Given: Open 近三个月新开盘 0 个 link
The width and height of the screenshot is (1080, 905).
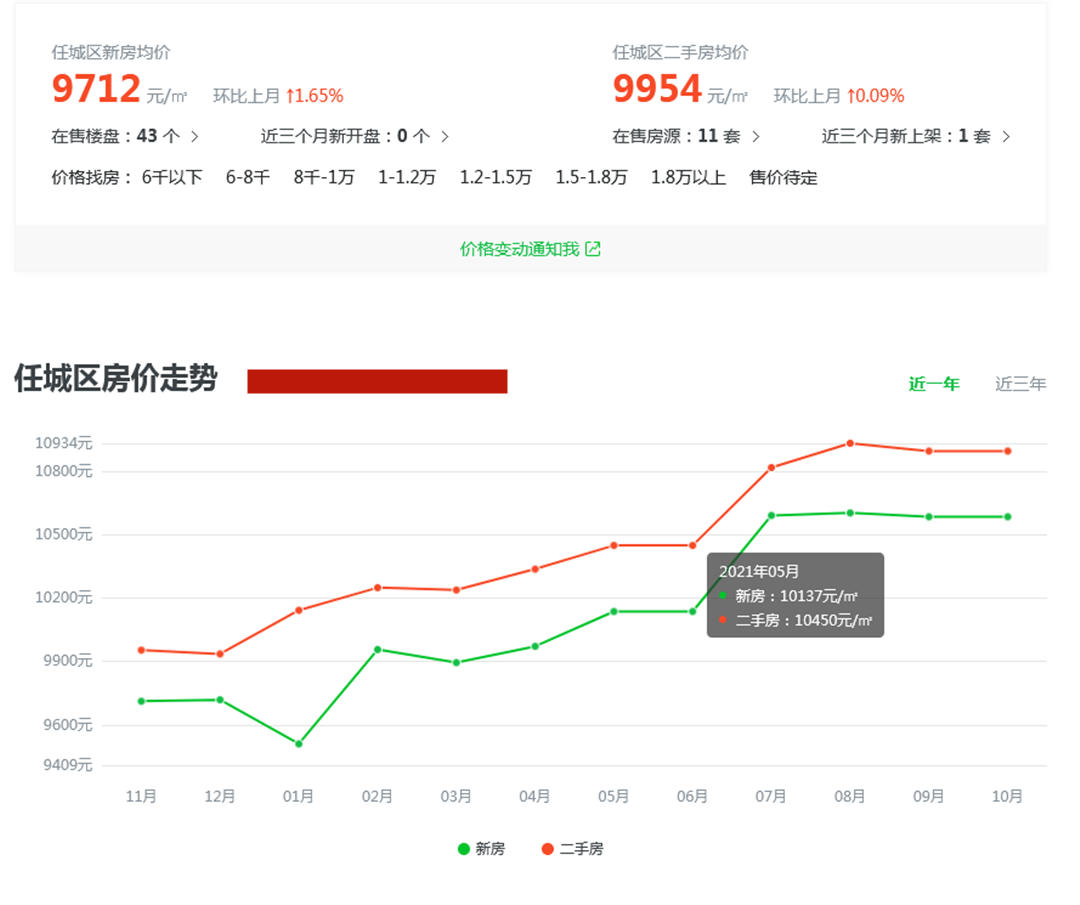Looking at the screenshot, I should click(355, 136).
